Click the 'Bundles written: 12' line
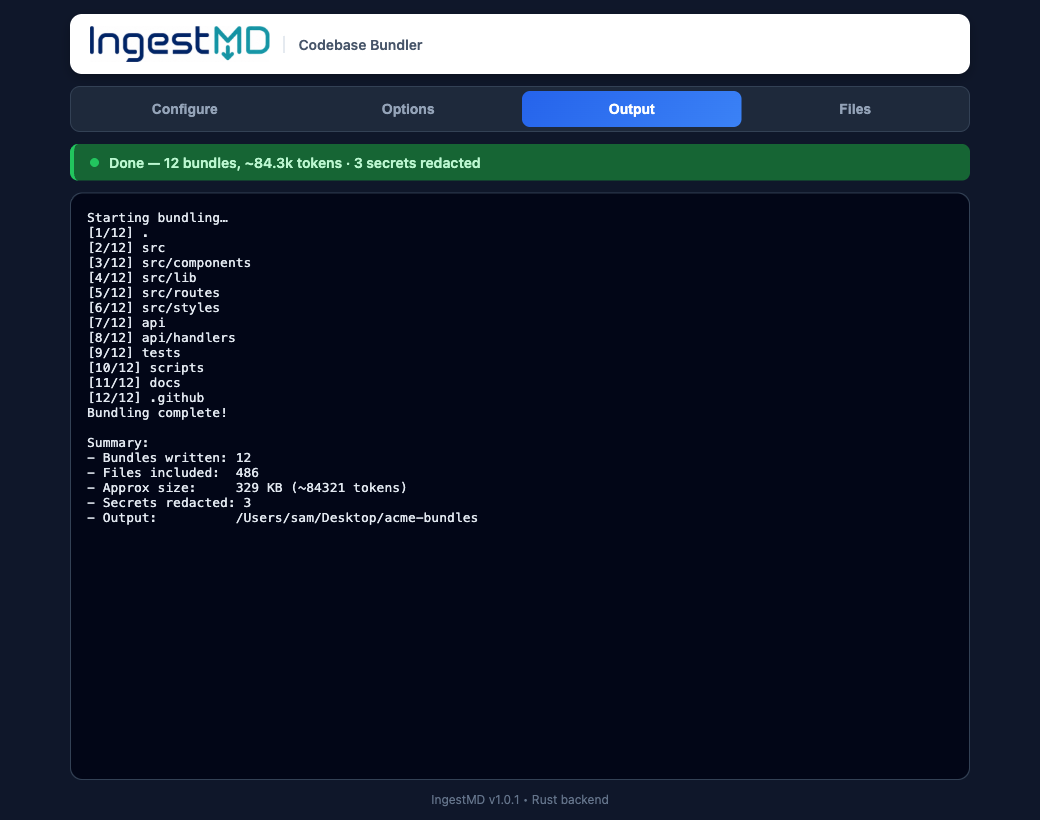Screen dimensions: 1040x820 169,458
